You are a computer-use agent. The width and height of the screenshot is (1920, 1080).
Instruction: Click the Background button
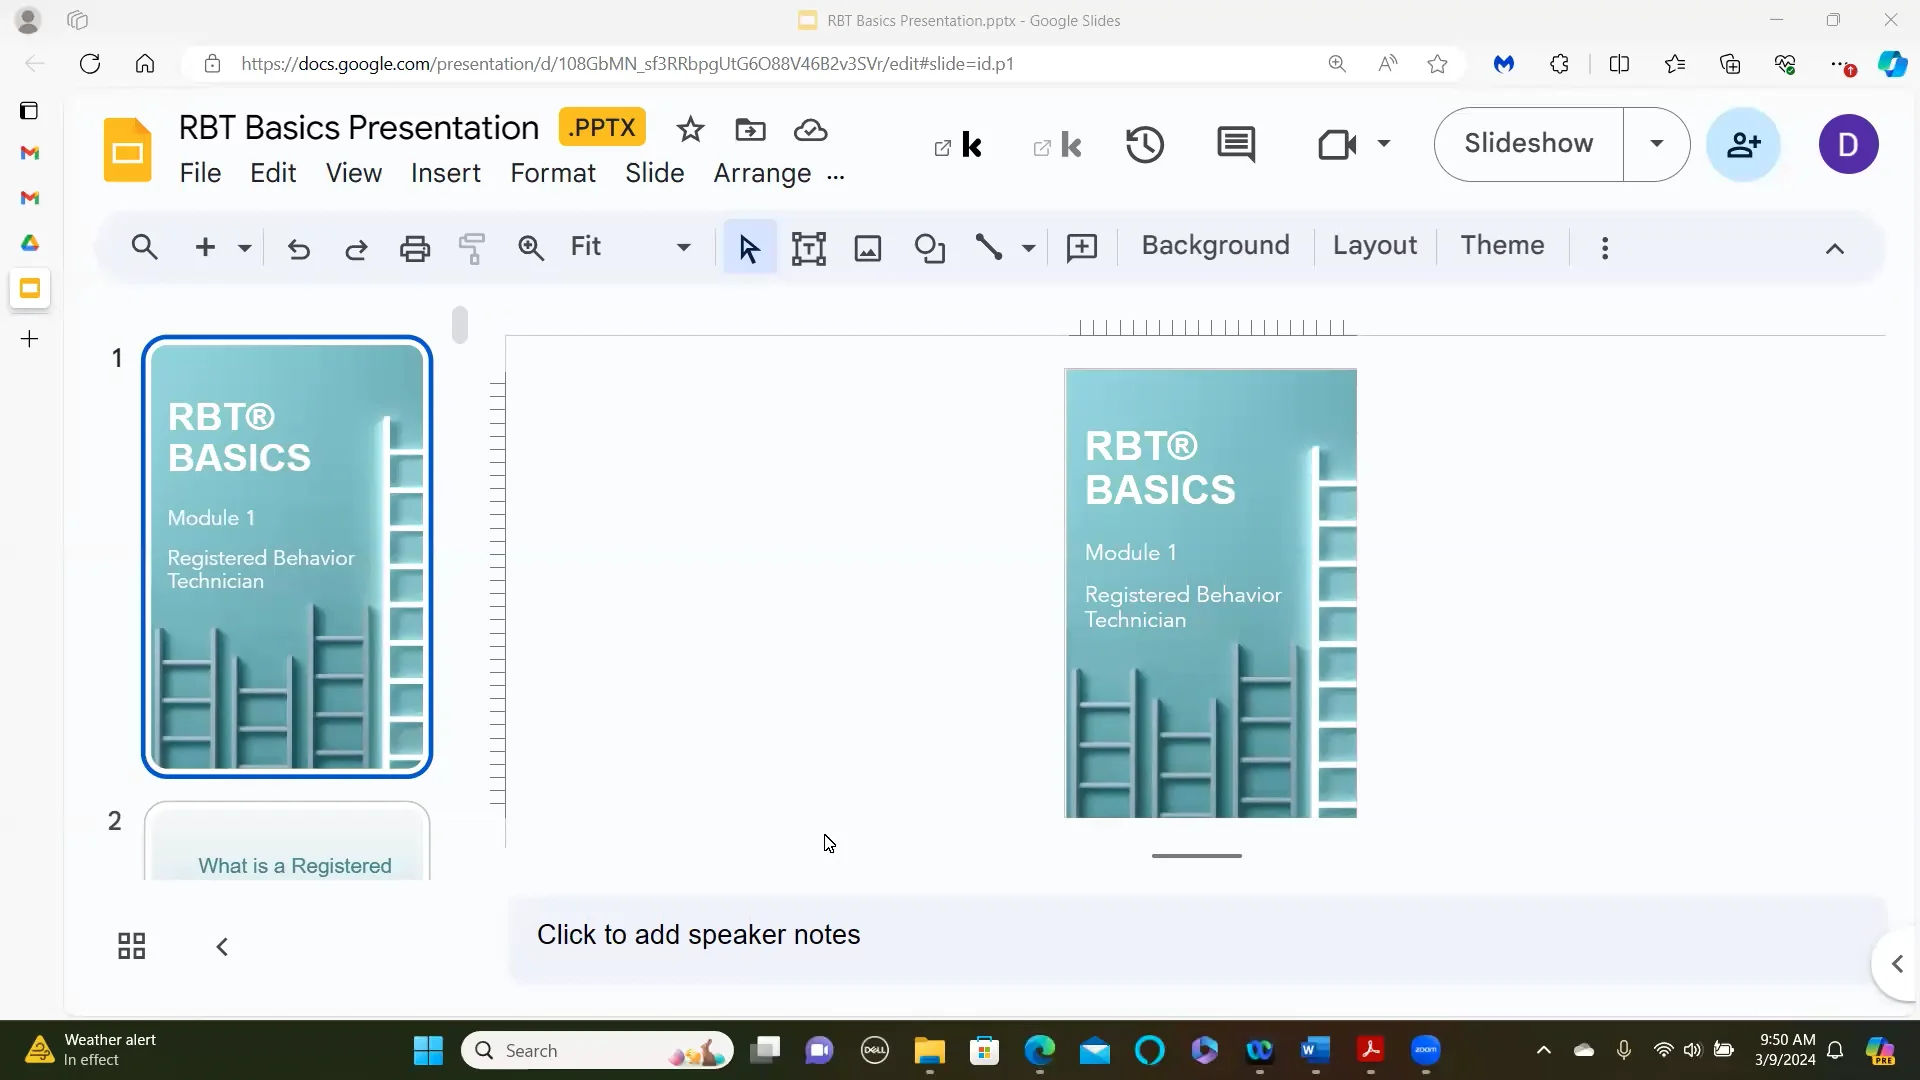click(x=1214, y=246)
